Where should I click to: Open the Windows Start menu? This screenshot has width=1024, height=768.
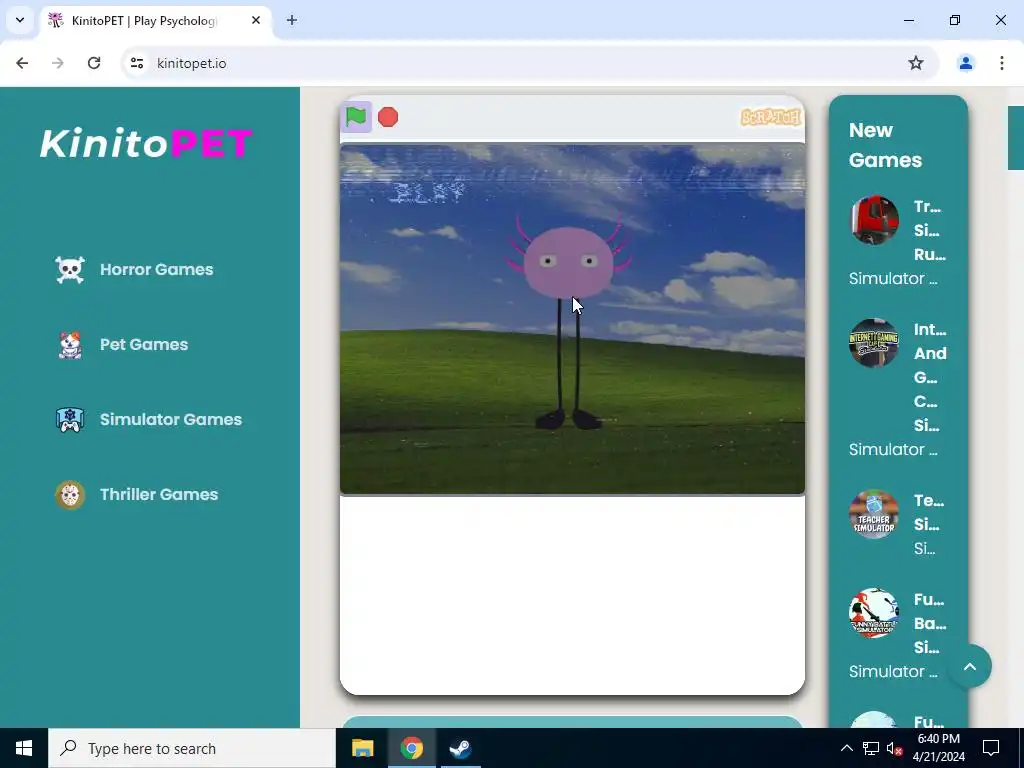click(24, 748)
